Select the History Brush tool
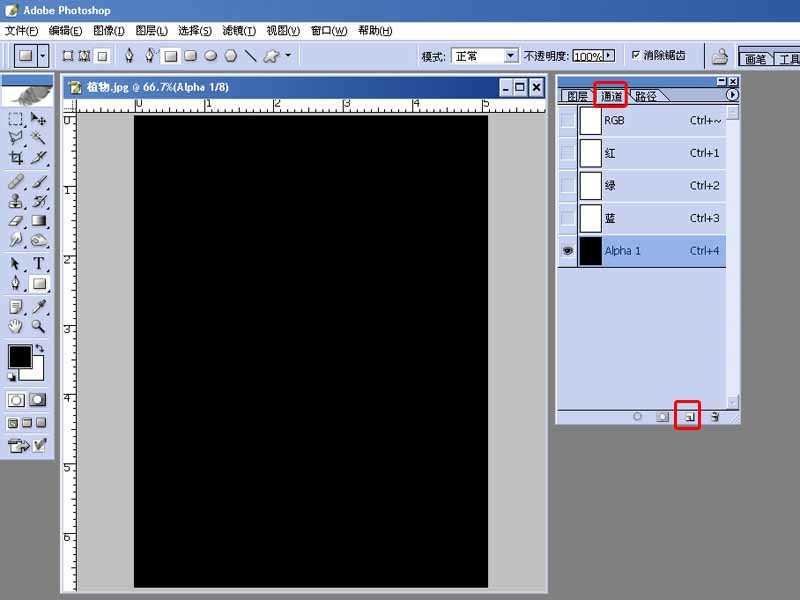800x600 pixels. point(38,201)
